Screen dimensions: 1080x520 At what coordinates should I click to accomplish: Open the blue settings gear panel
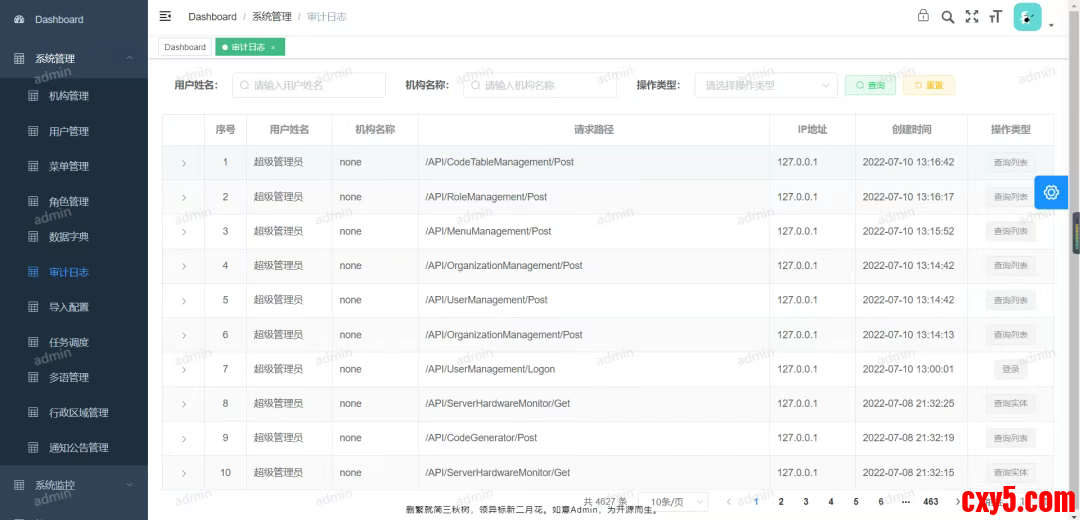(x=1050, y=192)
